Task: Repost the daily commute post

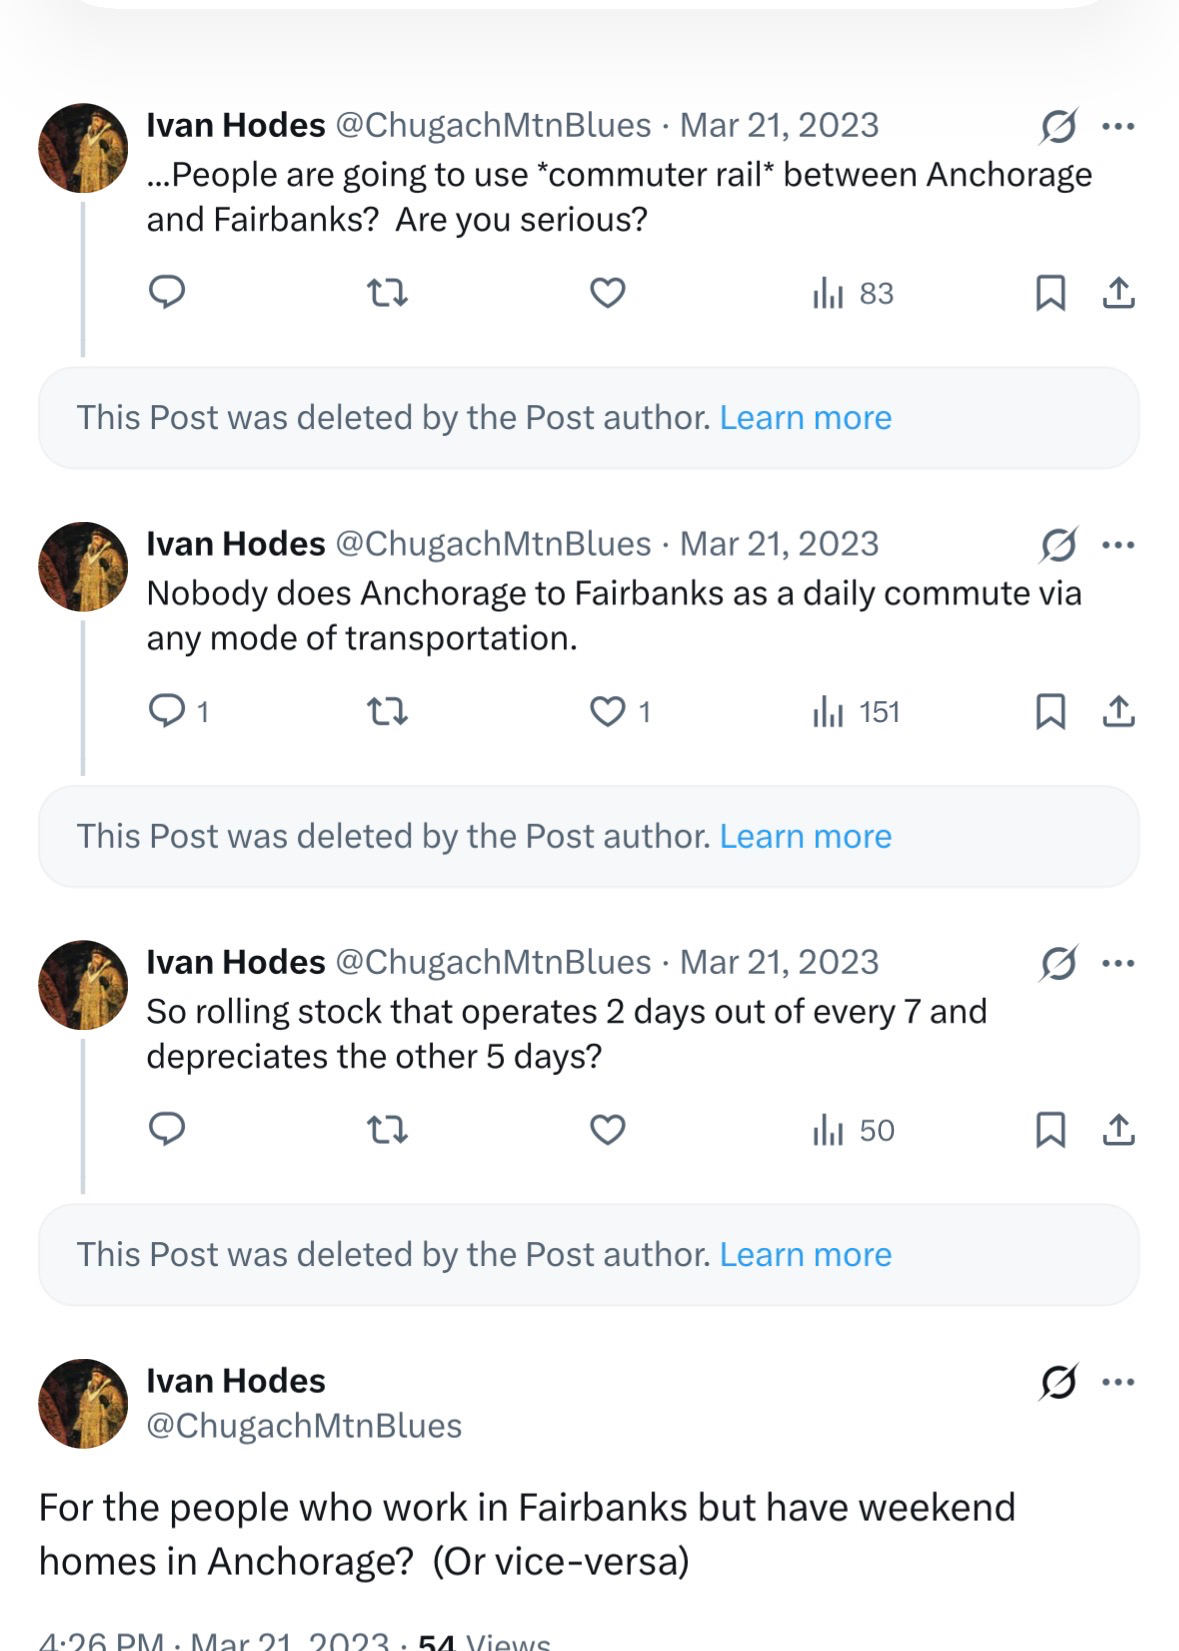Action: 387,711
